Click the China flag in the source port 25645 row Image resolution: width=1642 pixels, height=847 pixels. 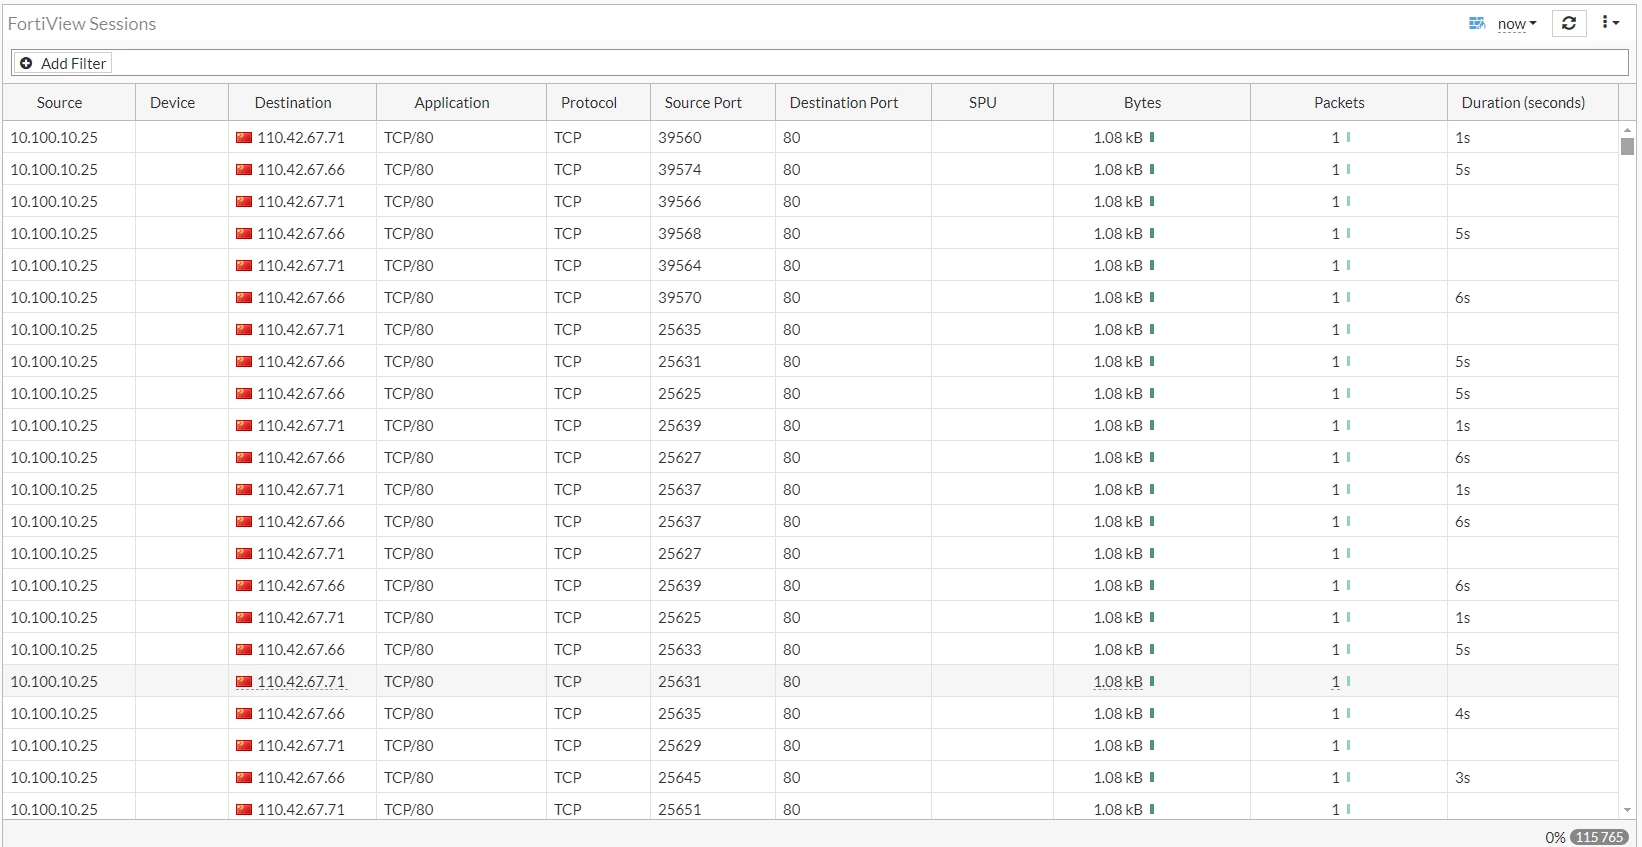[x=244, y=778]
